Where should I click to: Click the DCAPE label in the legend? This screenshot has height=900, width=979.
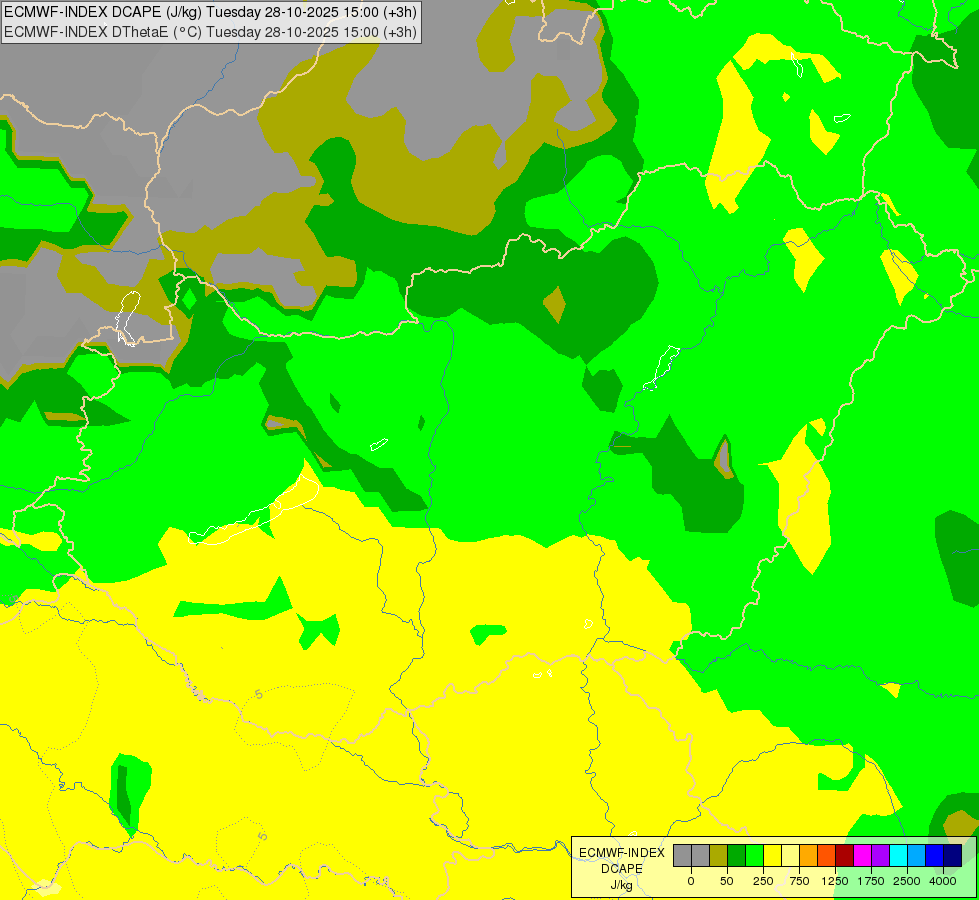[x=622, y=869]
